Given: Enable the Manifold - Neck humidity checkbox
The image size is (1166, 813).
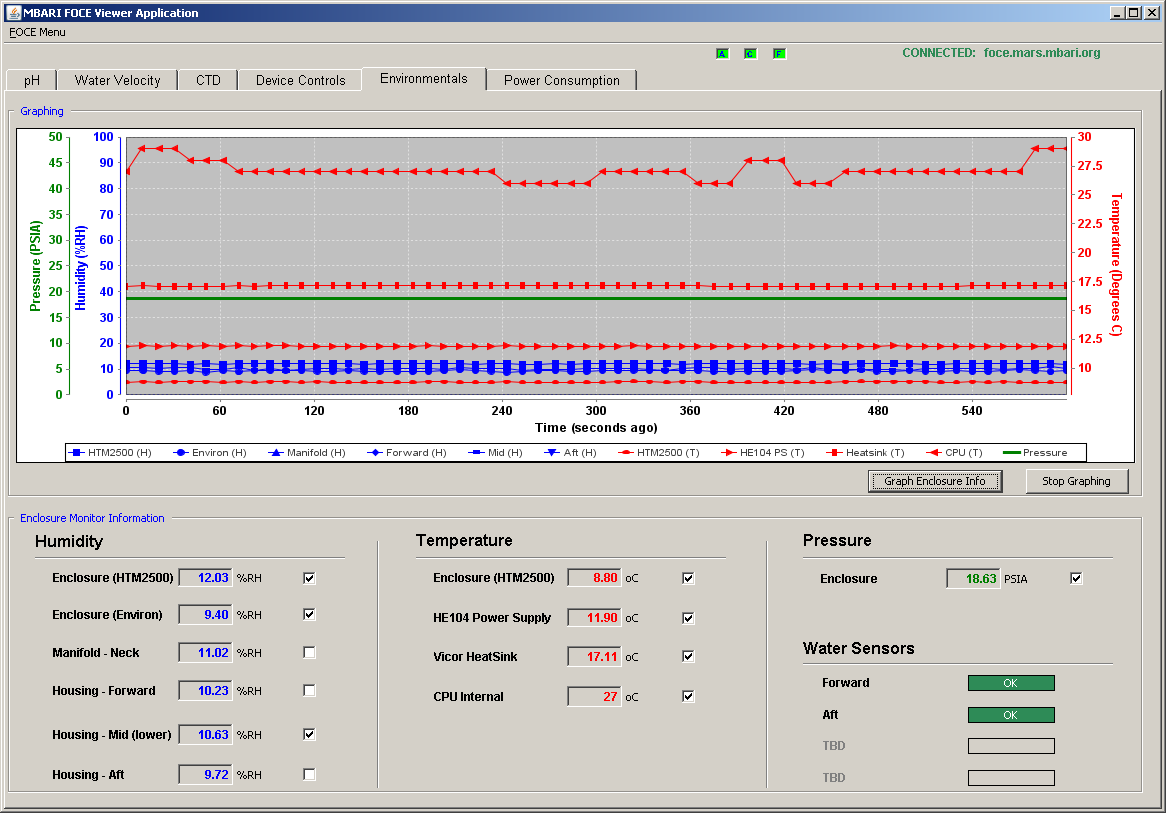Looking at the screenshot, I should point(309,652).
